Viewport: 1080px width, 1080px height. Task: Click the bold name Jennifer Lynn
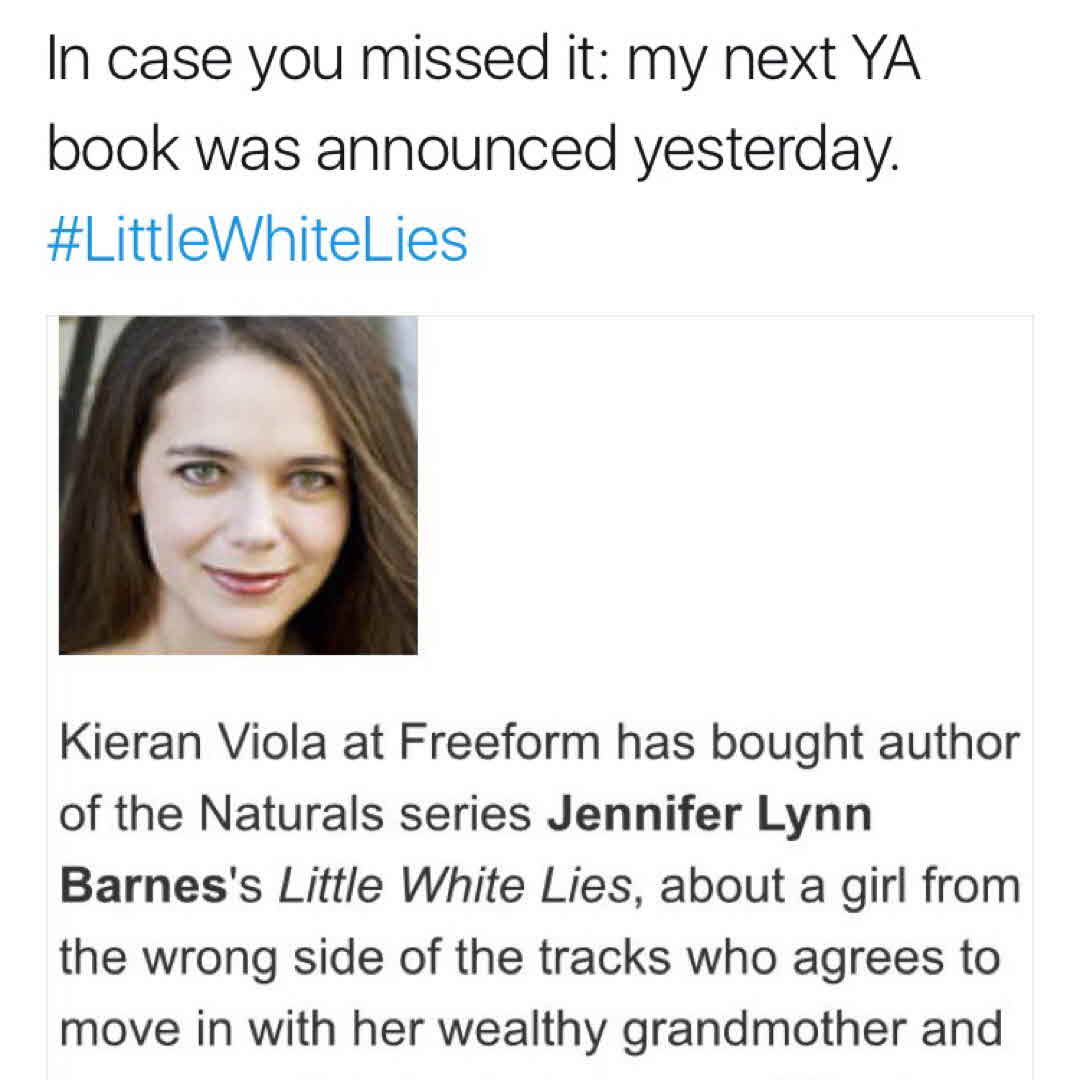[x=710, y=815]
